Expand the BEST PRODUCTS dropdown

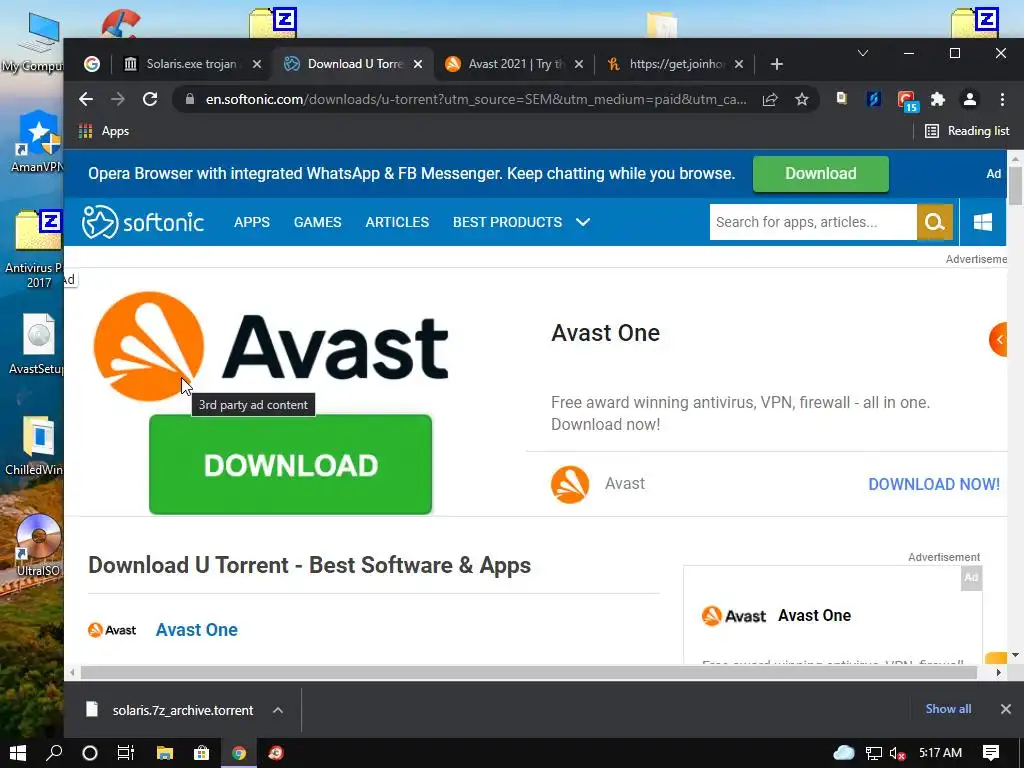pyautogui.click(x=521, y=222)
